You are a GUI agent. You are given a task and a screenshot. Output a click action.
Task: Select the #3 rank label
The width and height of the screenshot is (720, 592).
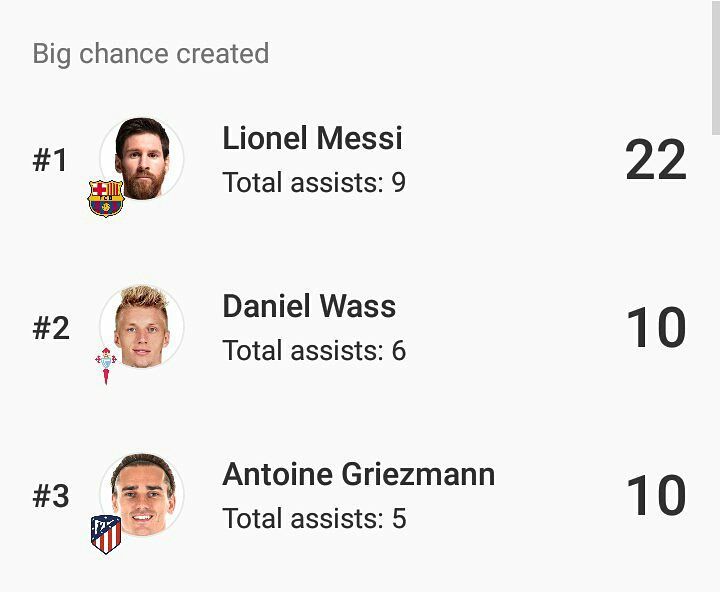51,496
